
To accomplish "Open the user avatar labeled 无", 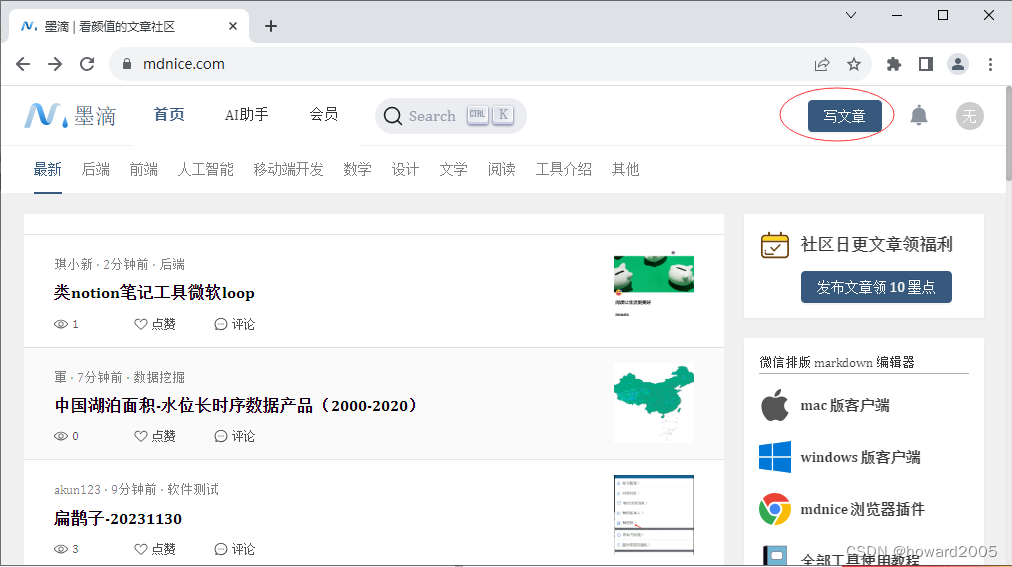I will (x=969, y=116).
